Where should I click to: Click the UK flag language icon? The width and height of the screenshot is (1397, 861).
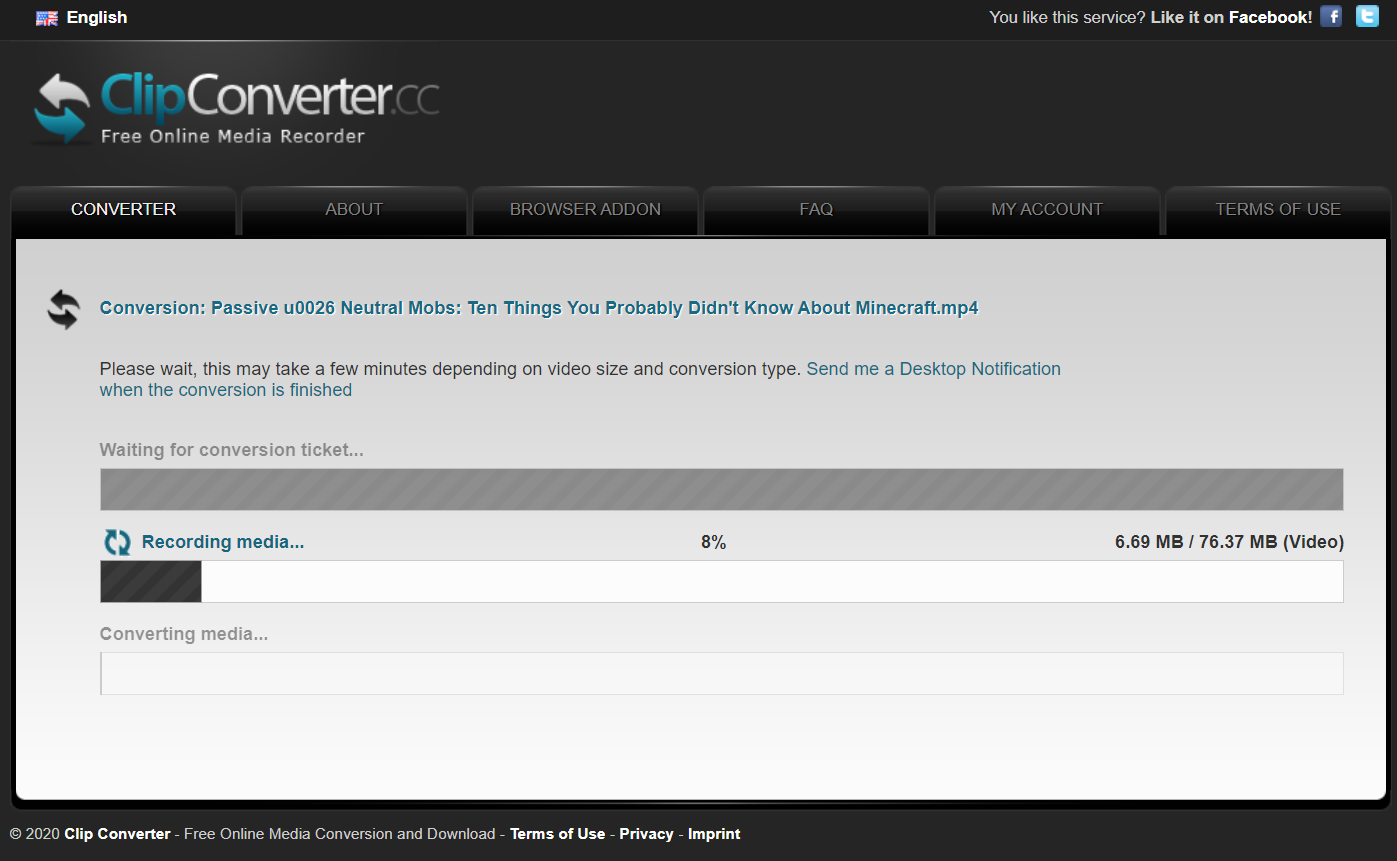[46, 18]
